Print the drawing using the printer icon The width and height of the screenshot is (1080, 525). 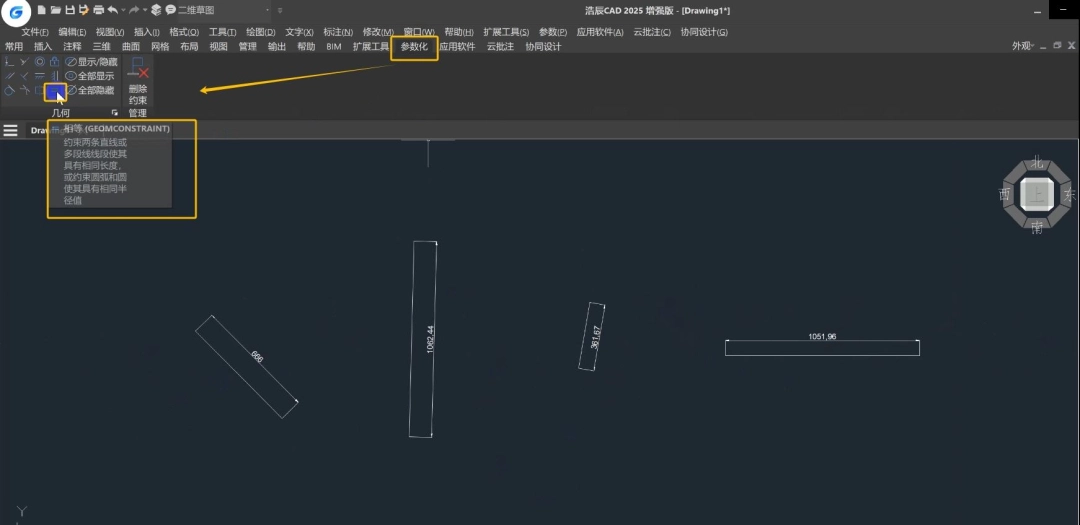[98, 10]
